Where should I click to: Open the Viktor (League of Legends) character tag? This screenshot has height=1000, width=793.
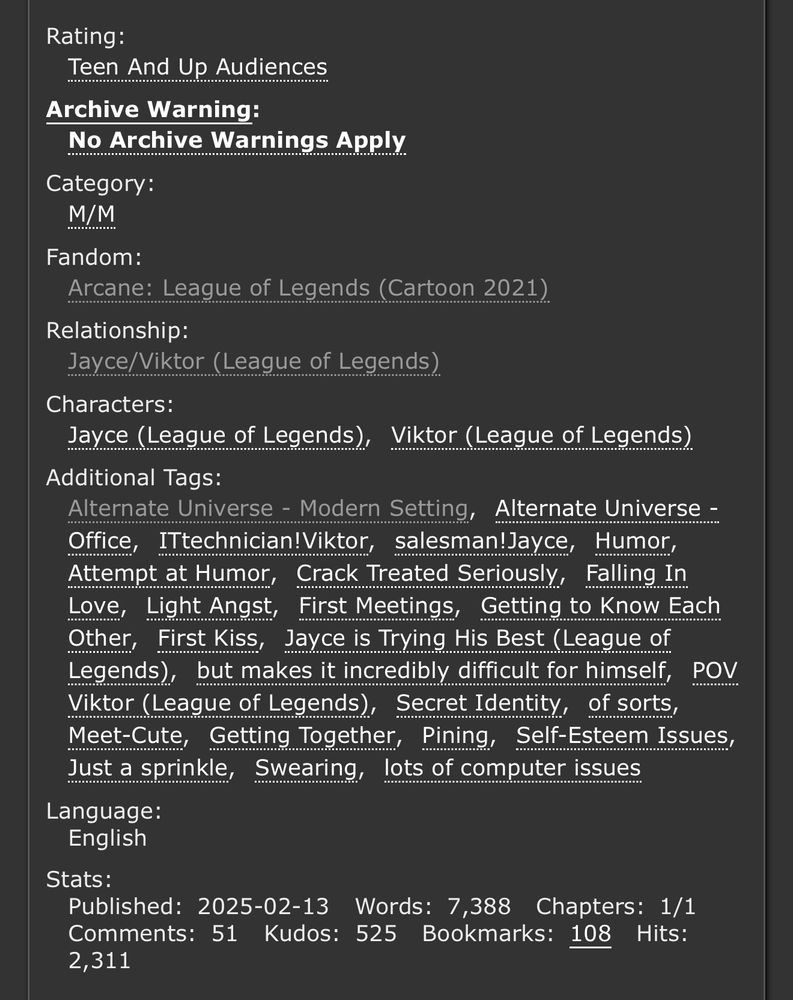tap(542, 435)
